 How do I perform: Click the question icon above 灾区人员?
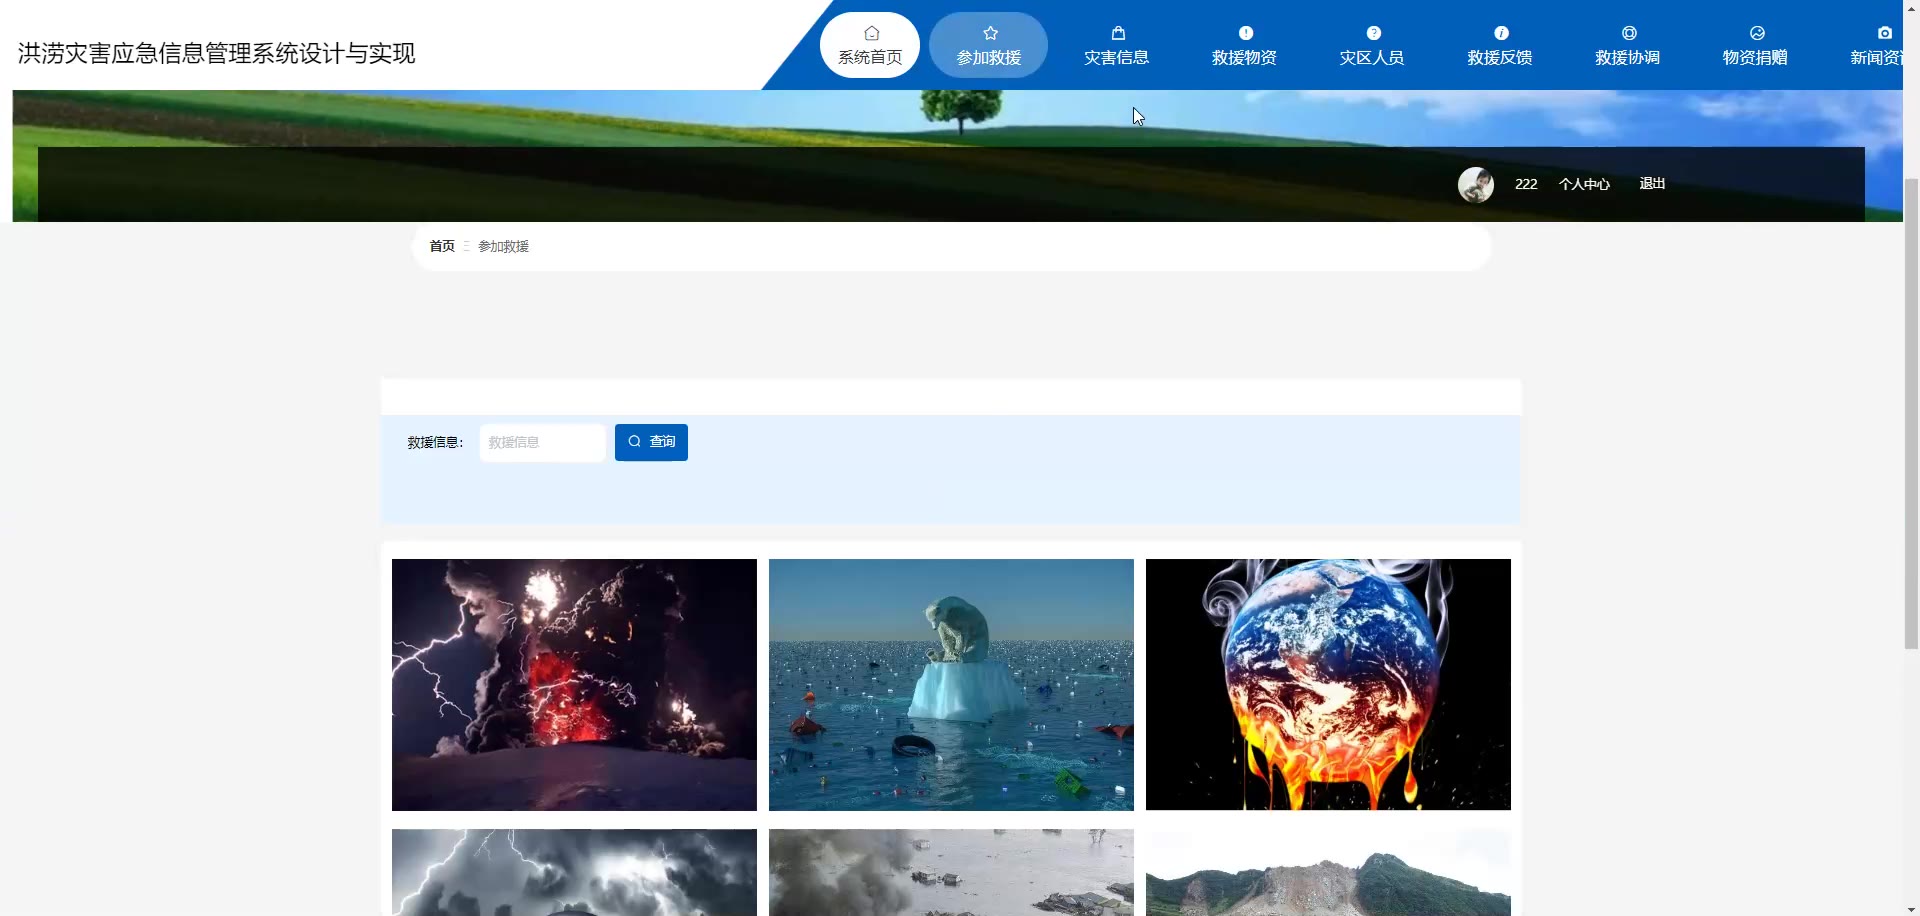click(1373, 33)
